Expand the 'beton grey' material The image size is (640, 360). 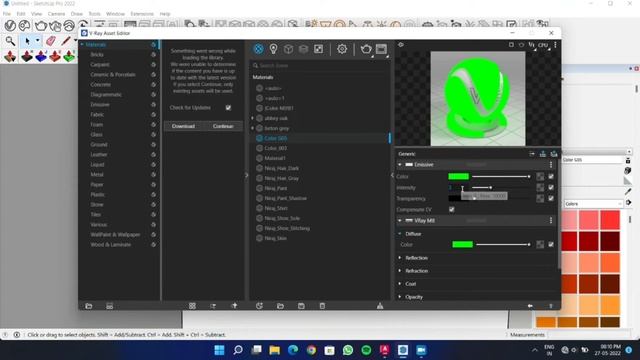pos(252,128)
